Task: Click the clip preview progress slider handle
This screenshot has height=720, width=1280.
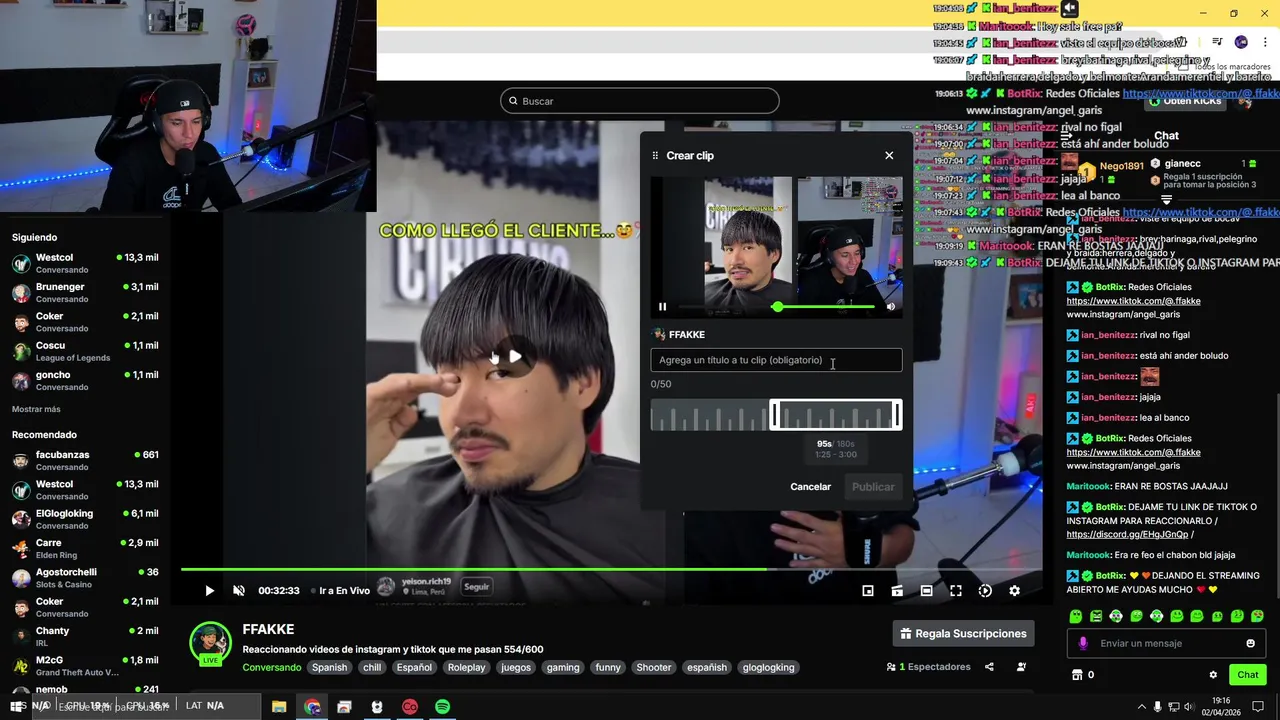Action: click(x=778, y=307)
